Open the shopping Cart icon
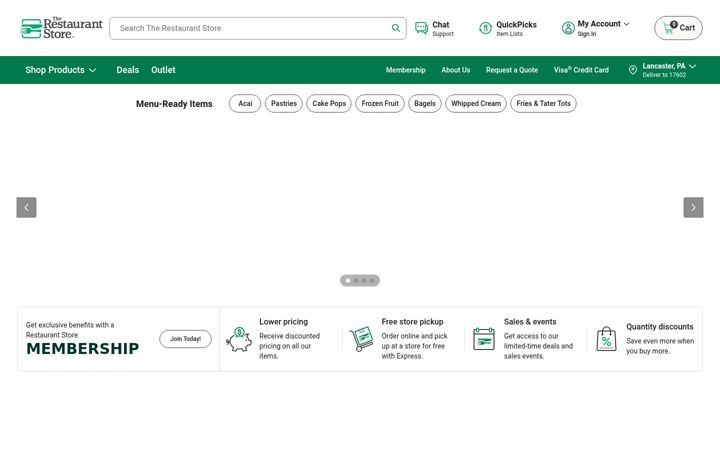Screen dimensions: 720x450 (669, 28)
